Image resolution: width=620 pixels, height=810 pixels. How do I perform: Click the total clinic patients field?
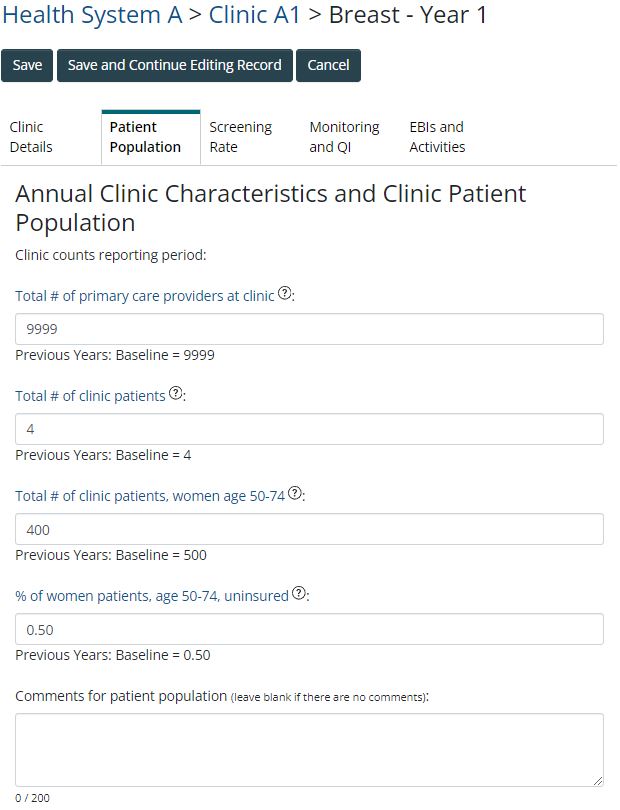coord(309,429)
